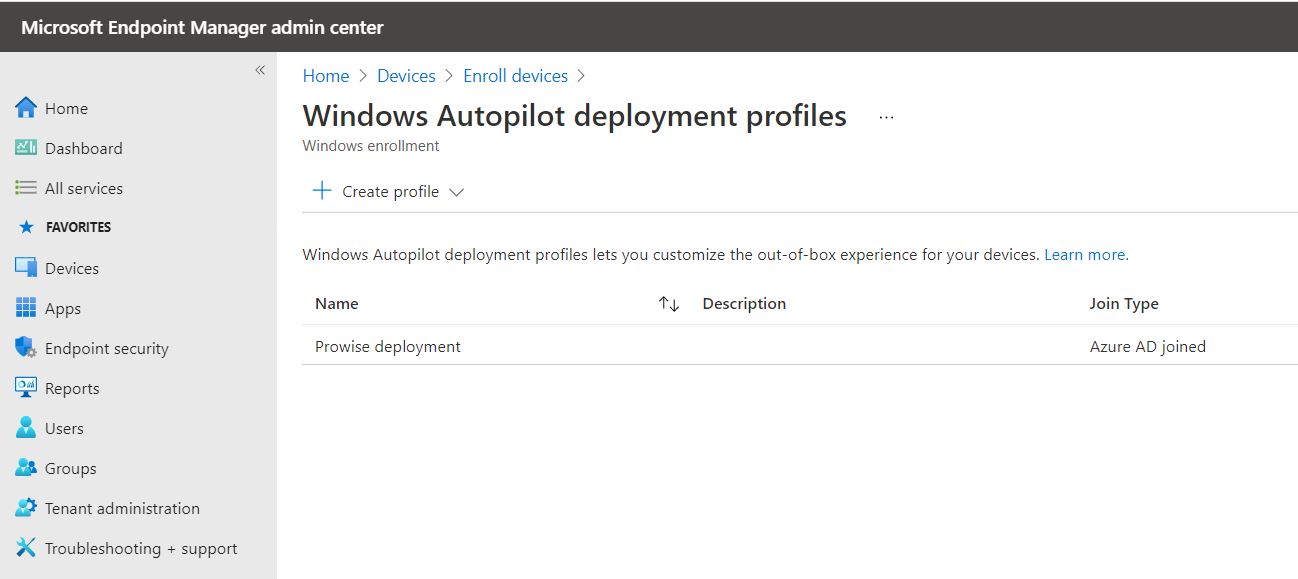Open Reports in the sidebar
1298x579 pixels.
pos(72,389)
